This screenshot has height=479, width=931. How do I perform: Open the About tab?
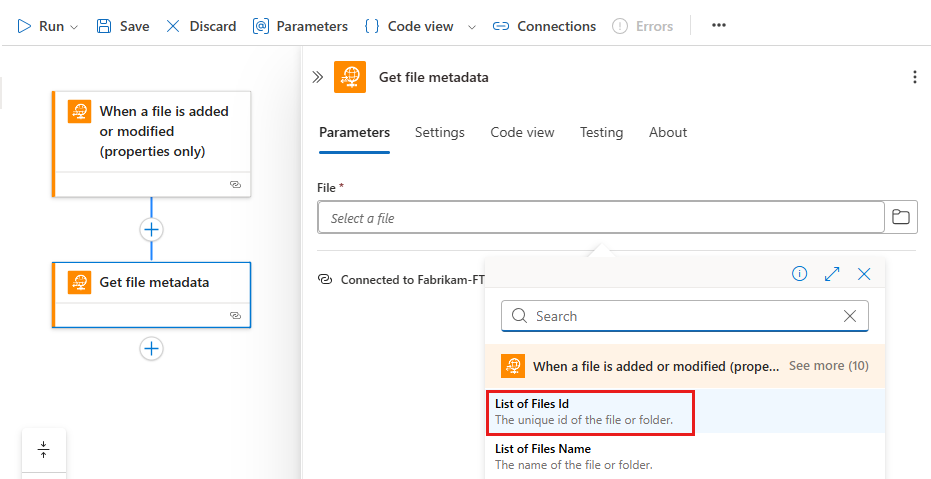(668, 132)
